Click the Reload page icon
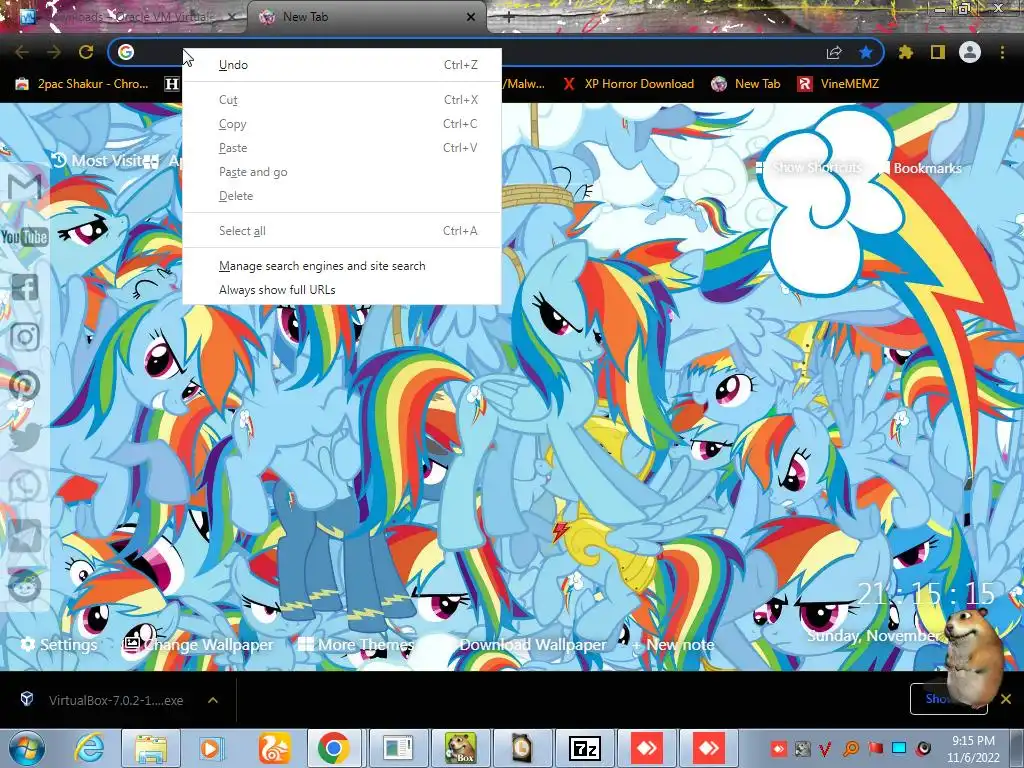1024x768 pixels. 86,52
